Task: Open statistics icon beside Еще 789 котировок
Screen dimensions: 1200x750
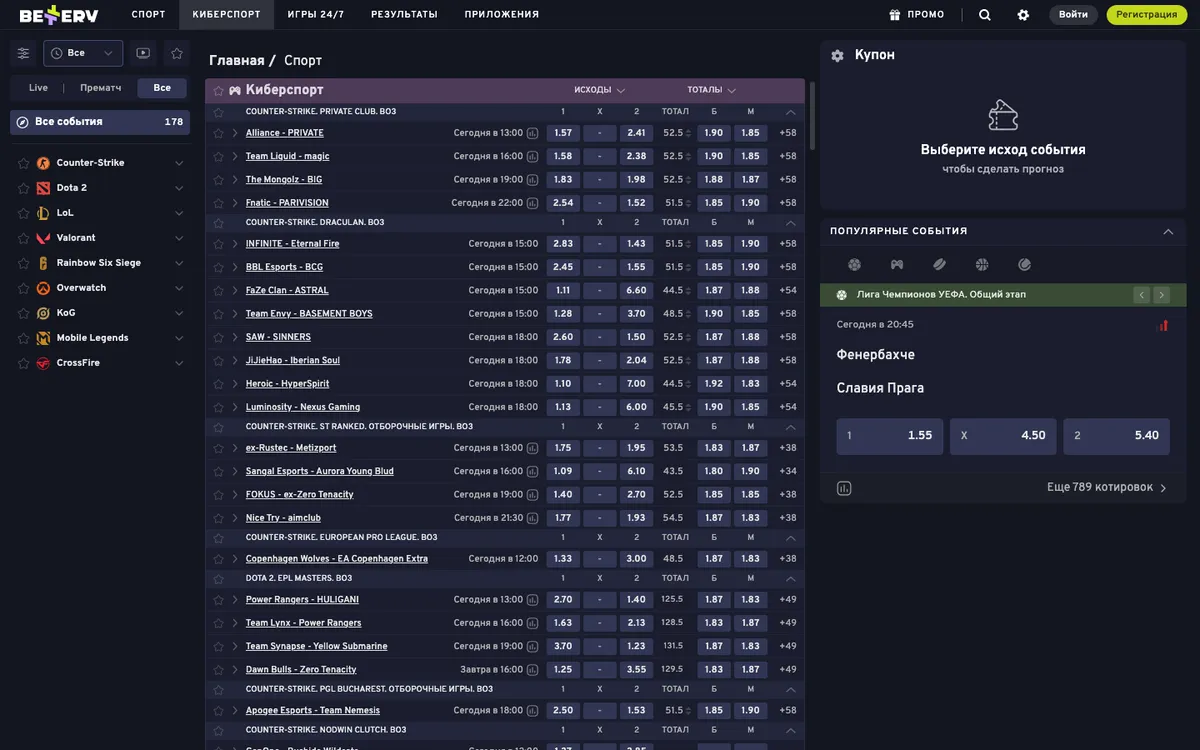Action: [844, 488]
